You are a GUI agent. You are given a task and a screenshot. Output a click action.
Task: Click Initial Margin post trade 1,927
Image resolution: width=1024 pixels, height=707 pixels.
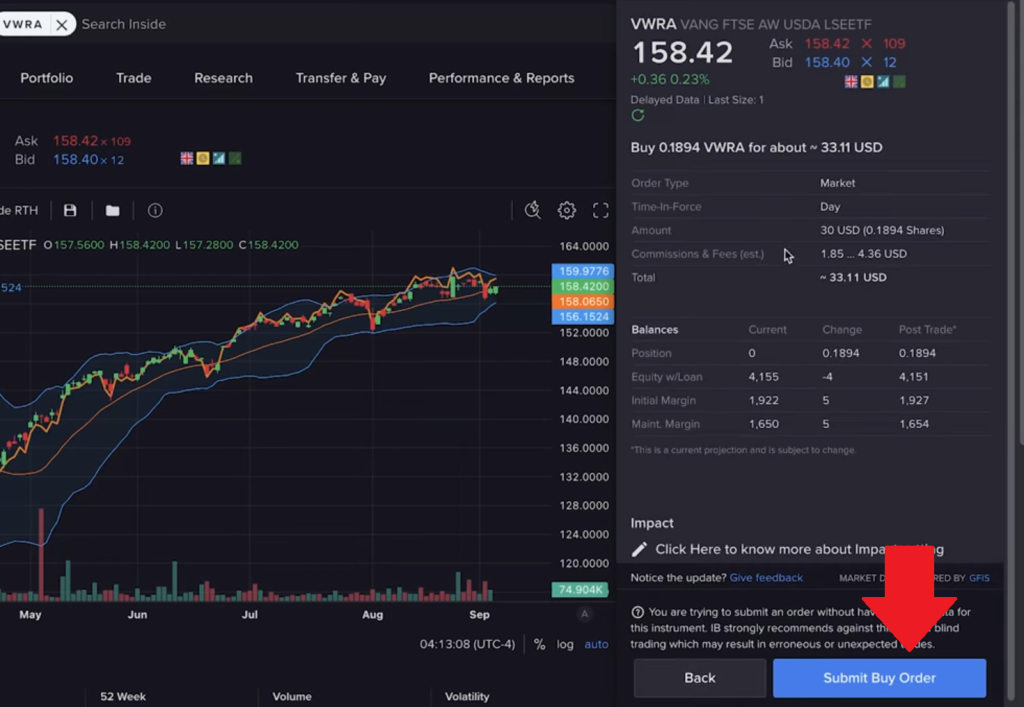click(x=914, y=400)
